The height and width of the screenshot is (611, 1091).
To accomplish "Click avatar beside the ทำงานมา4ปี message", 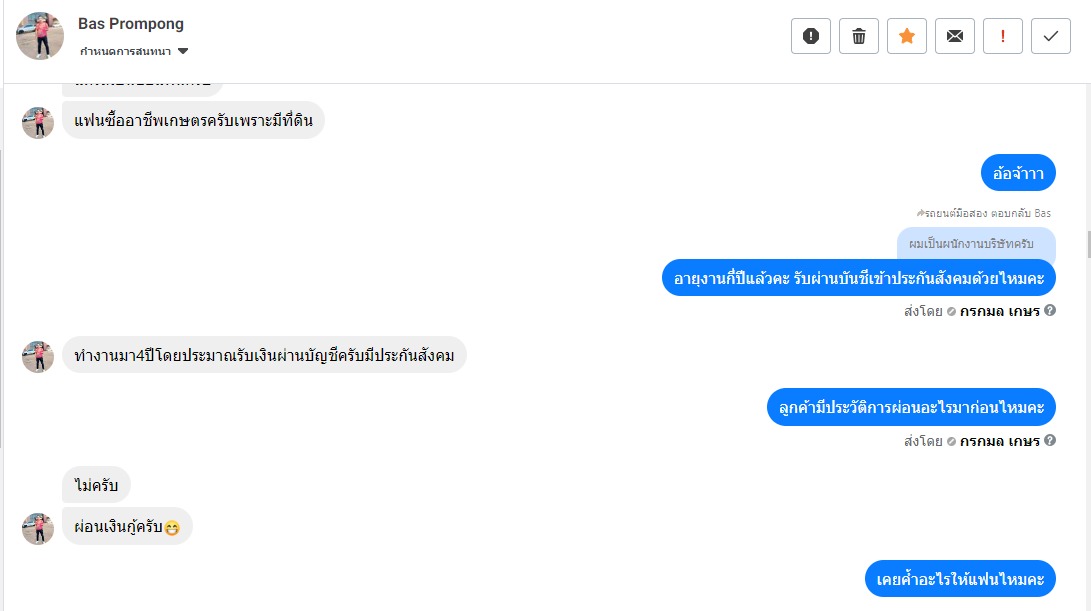I will [x=38, y=356].
